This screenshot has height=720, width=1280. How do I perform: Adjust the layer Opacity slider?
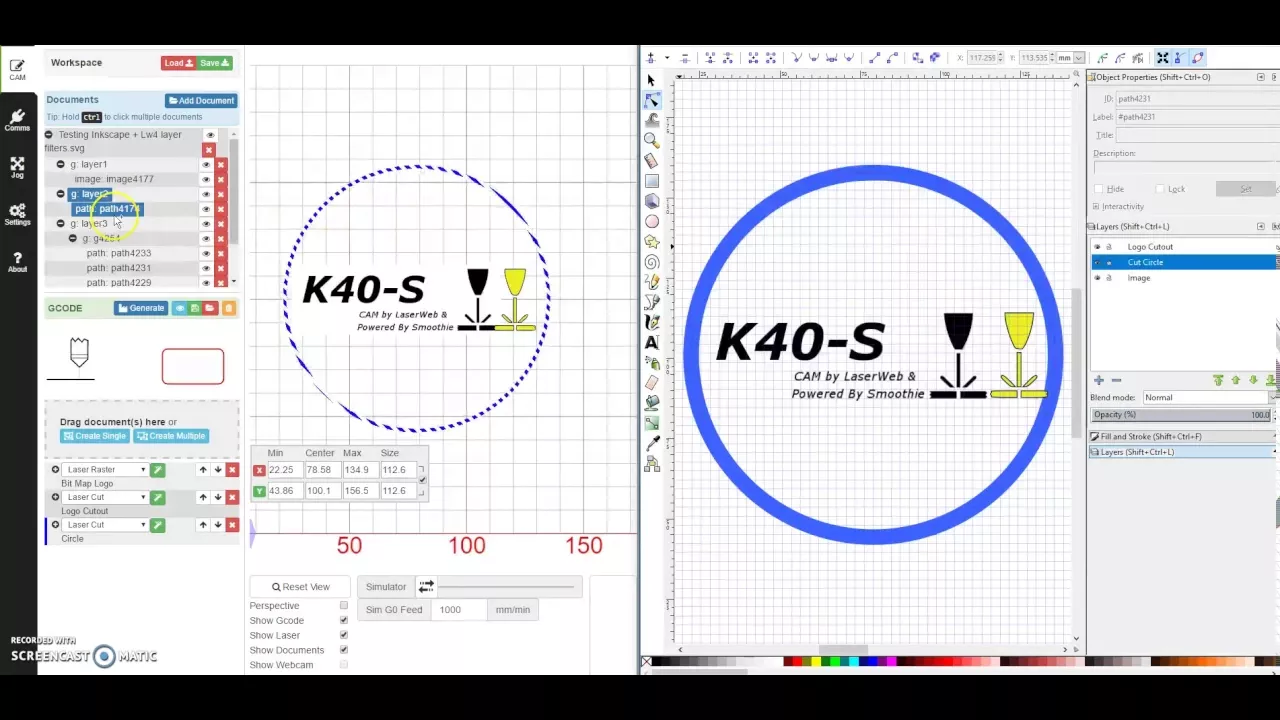[x=1180, y=415]
